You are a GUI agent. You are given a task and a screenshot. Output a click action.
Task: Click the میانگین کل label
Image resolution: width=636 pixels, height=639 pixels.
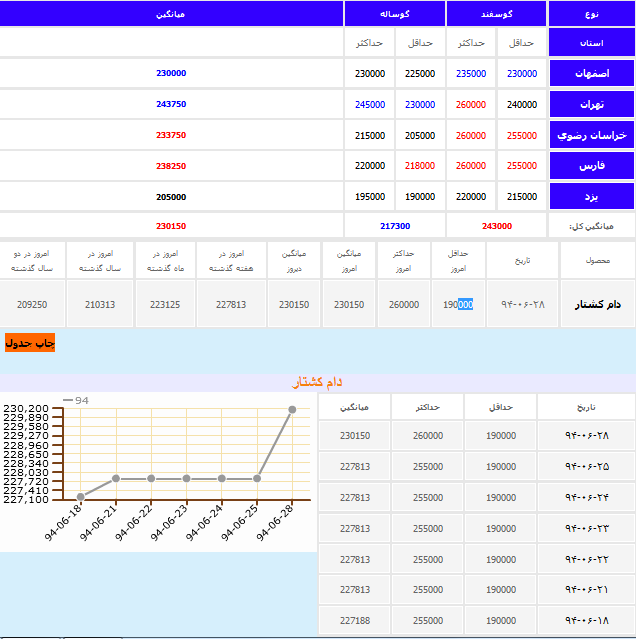(591, 226)
